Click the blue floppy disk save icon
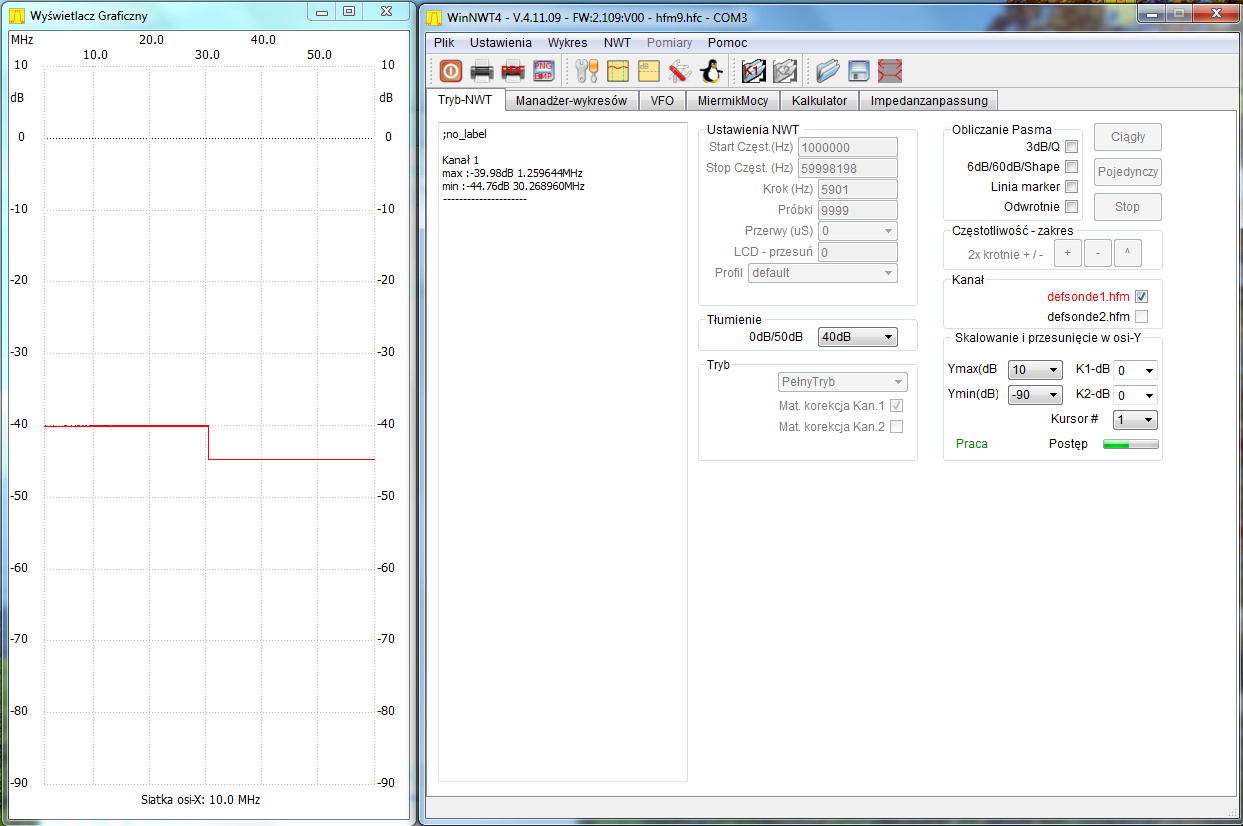1243x826 pixels. (858, 71)
